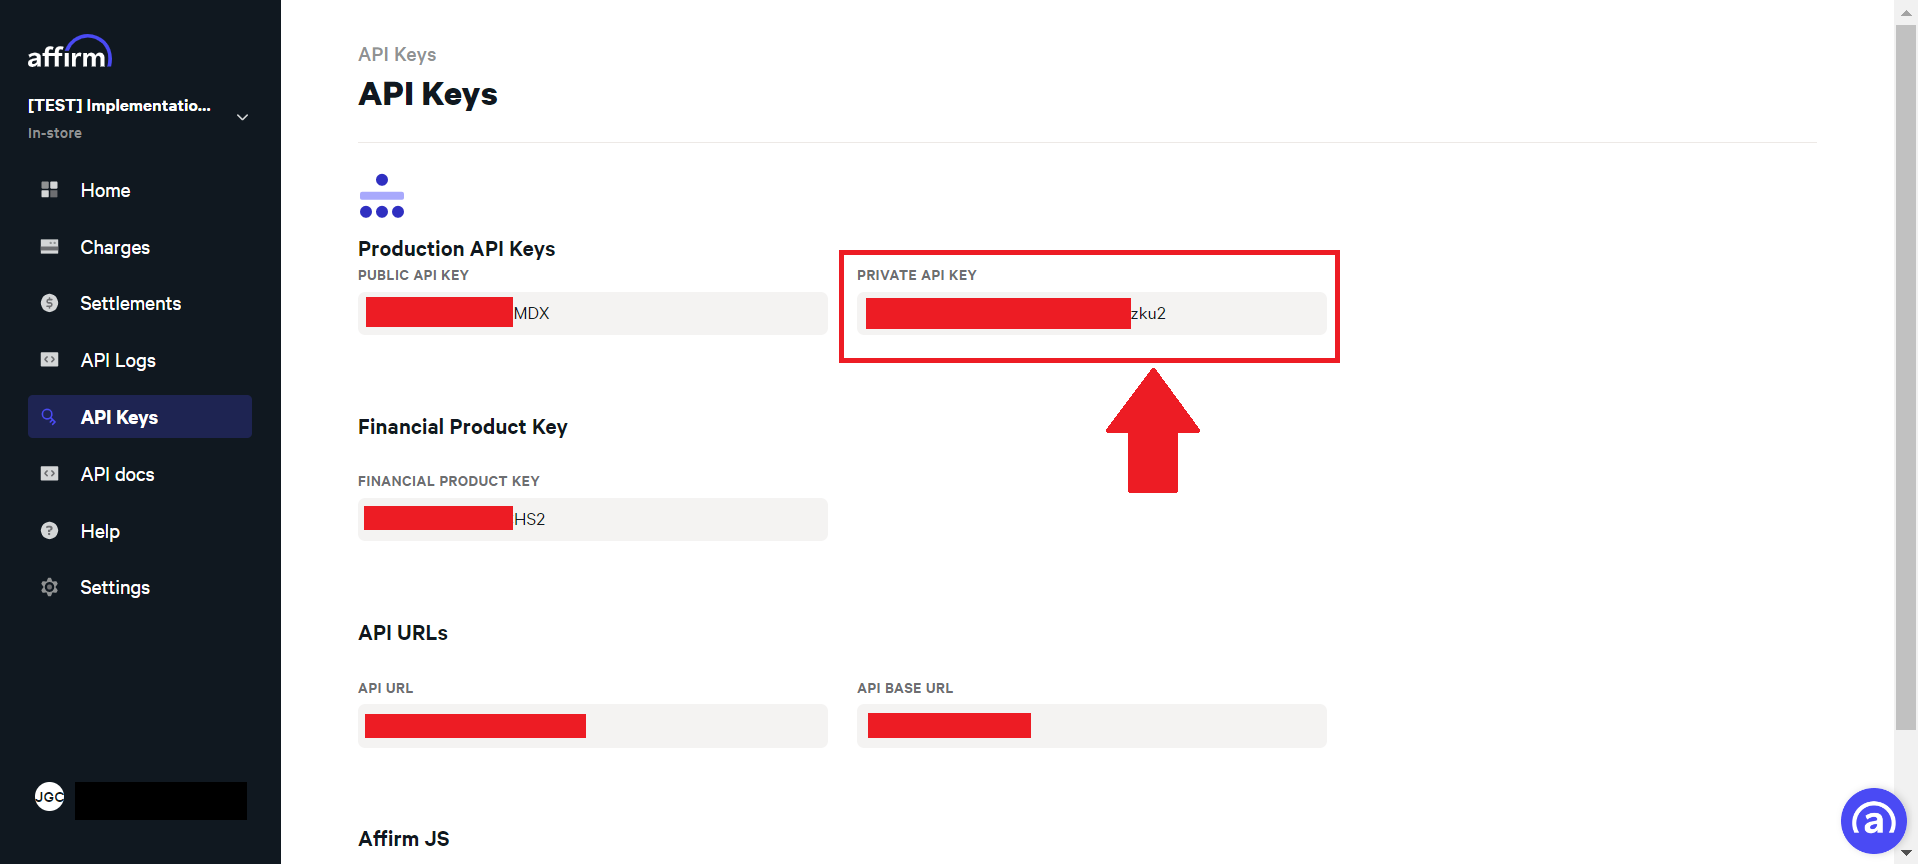Select the Charges icon in the sidebar
The height and width of the screenshot is (864, 1918).
[x=48, y=246]
